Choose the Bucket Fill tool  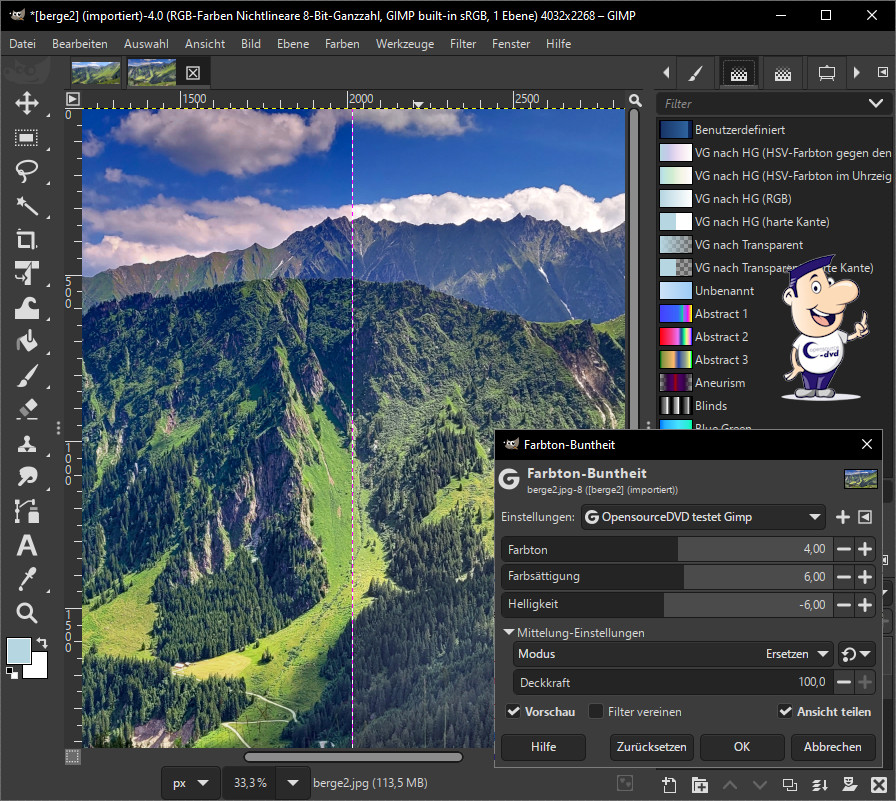tap(27, 342)
